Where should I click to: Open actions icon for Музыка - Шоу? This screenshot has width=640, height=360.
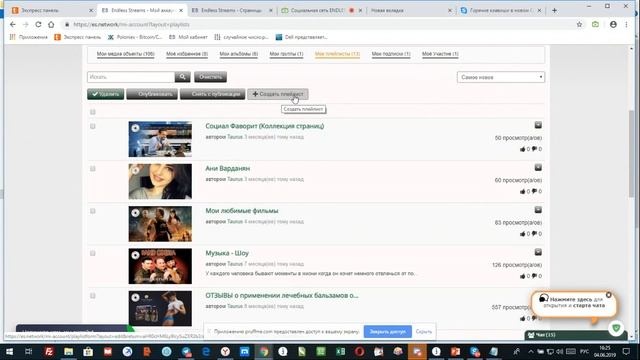(x=538, y=252)
